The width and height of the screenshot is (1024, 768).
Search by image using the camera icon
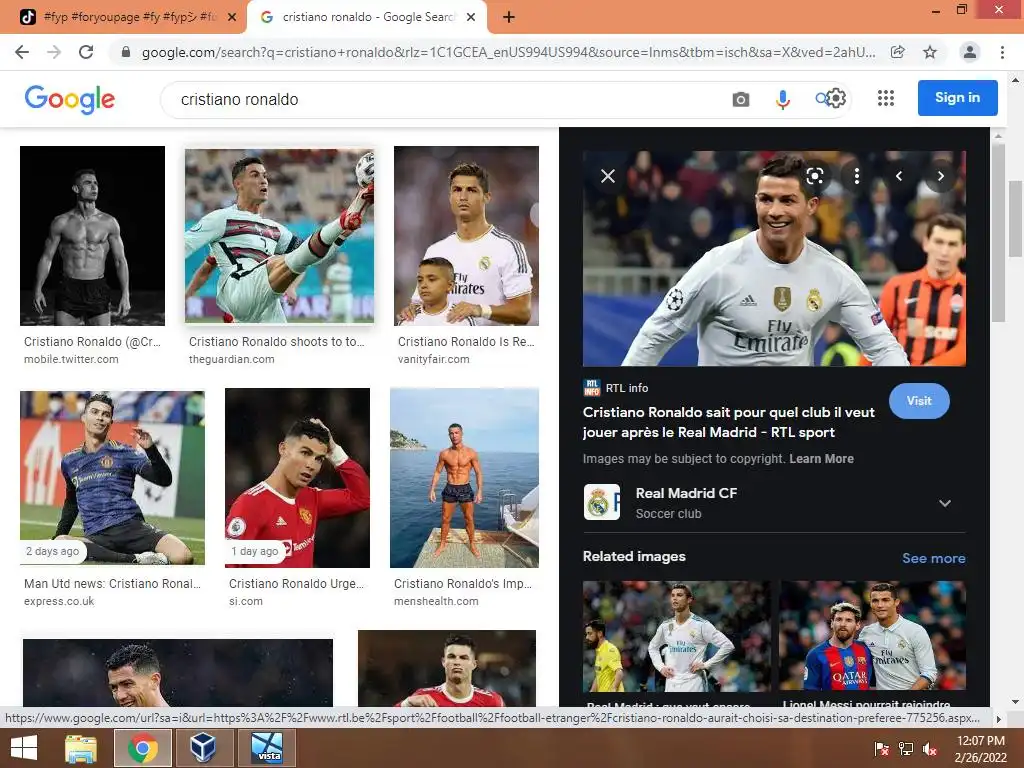(741, 99)
